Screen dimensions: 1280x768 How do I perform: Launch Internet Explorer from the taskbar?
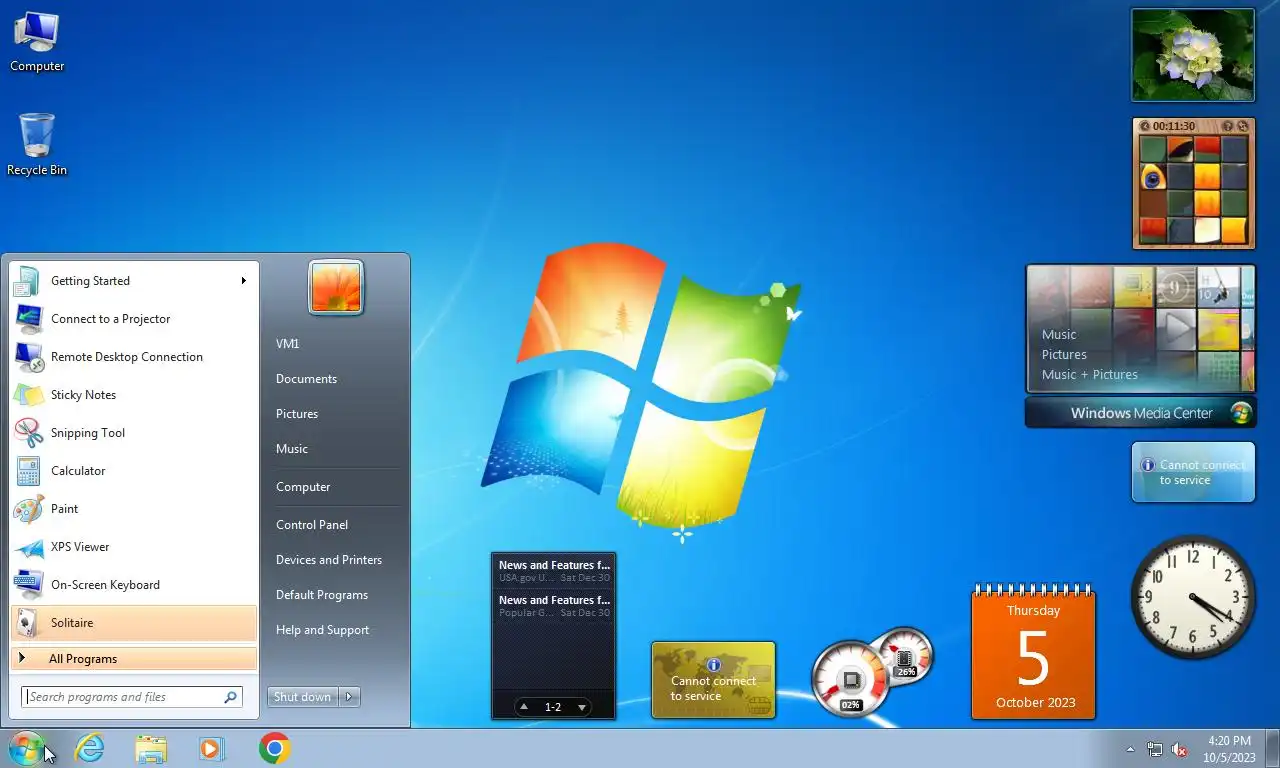(90, 748)
